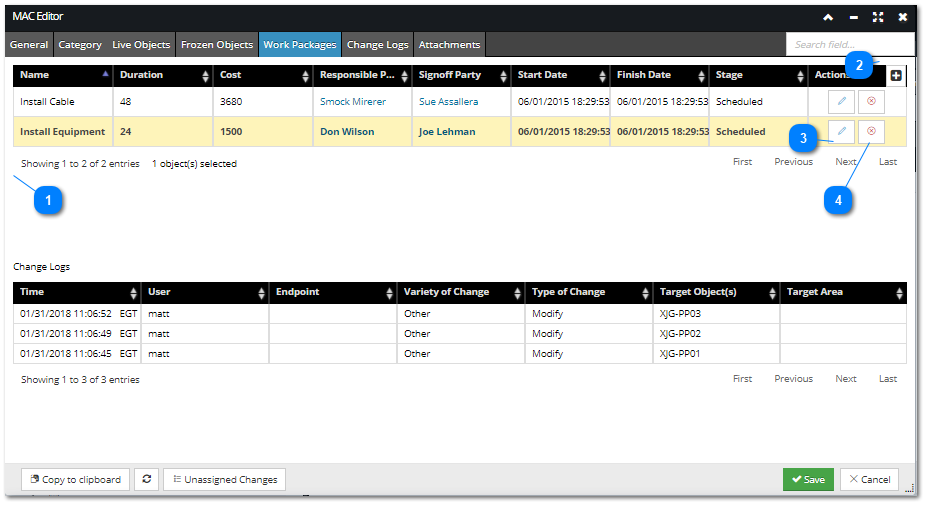Open the Frozen Objects tab

click(x=217, y=45)
